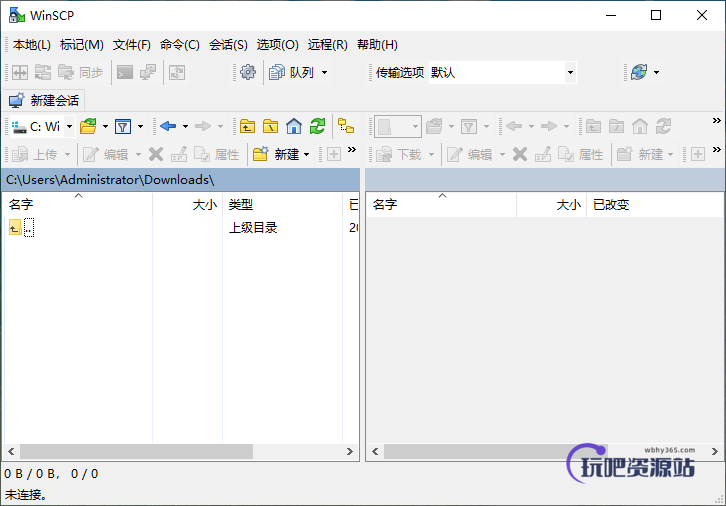Click the local open directory folder icon
This screenshot has height=506, width=726.
[x=88, y=126]
